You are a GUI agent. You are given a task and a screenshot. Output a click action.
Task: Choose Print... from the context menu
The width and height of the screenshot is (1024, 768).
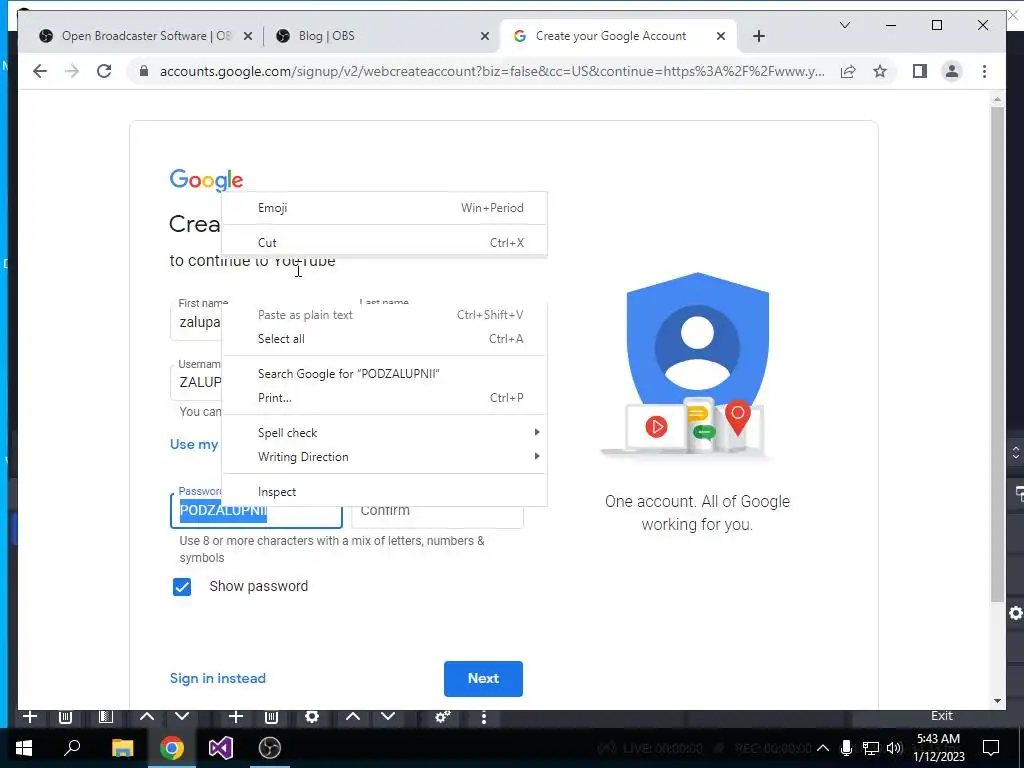pos(384,398)
